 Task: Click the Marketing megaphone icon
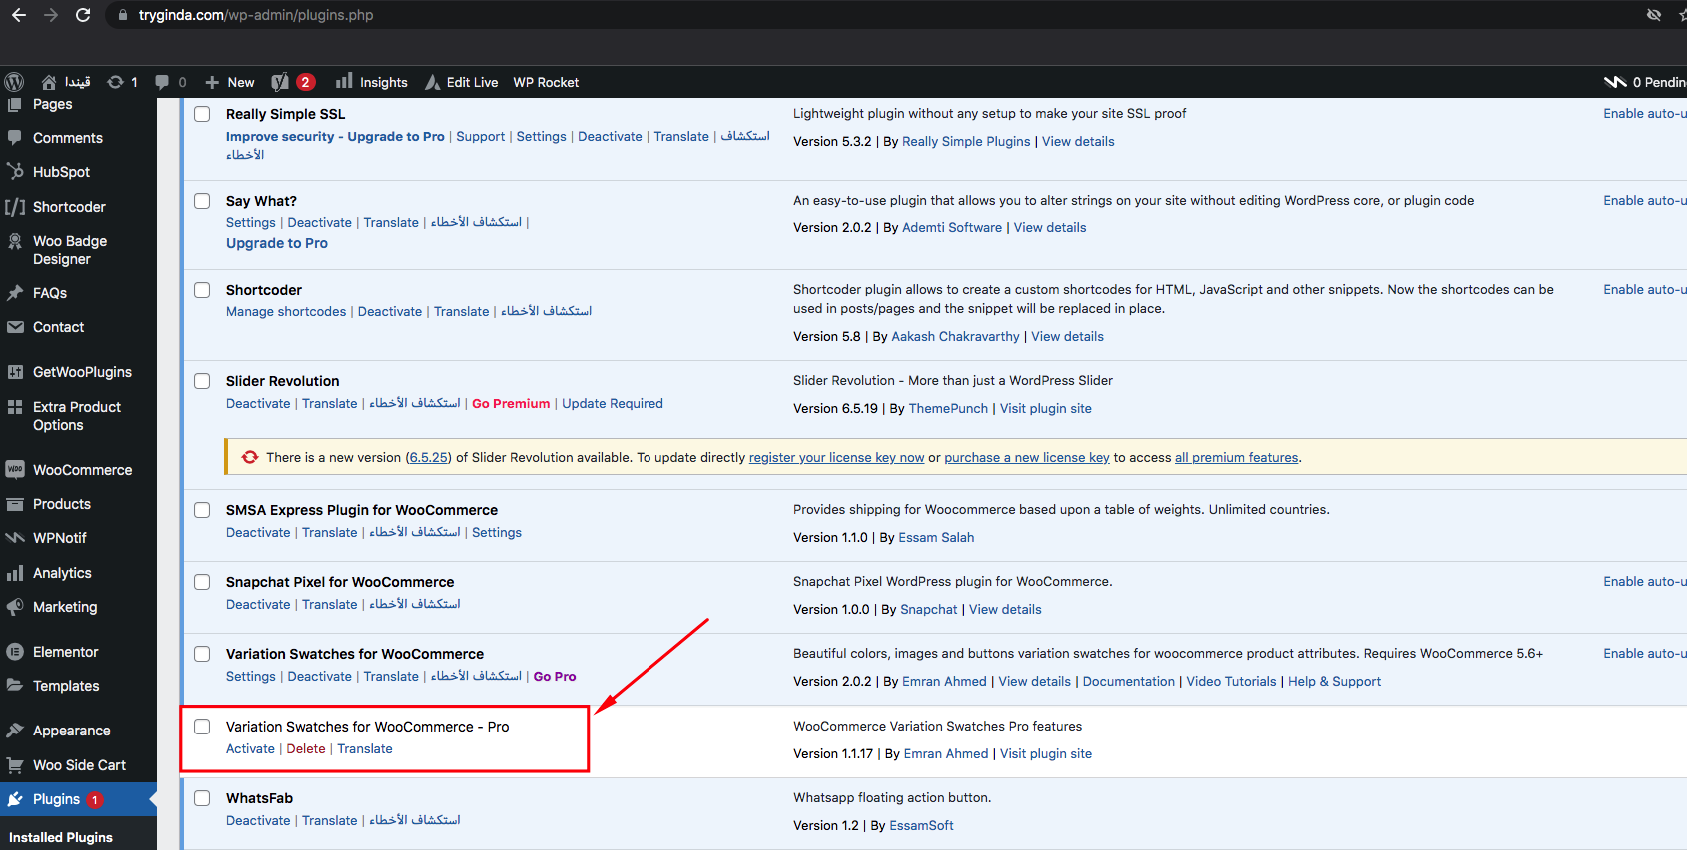click(x=15, y=607)
